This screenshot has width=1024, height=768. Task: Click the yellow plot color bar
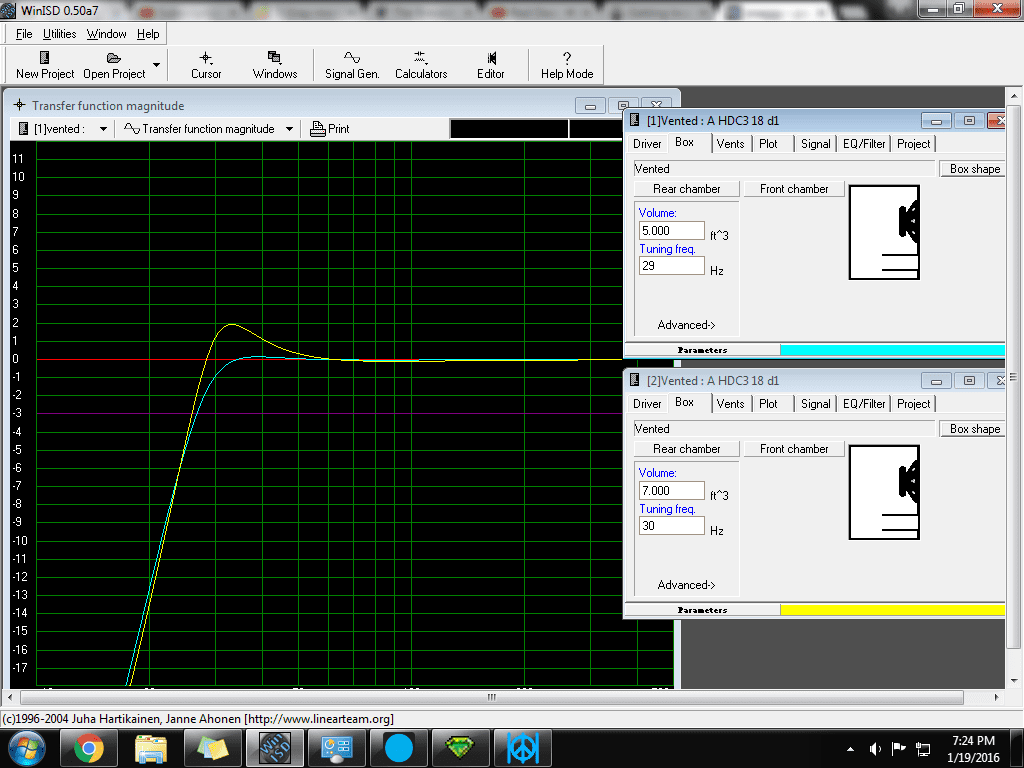pos(892,610)
